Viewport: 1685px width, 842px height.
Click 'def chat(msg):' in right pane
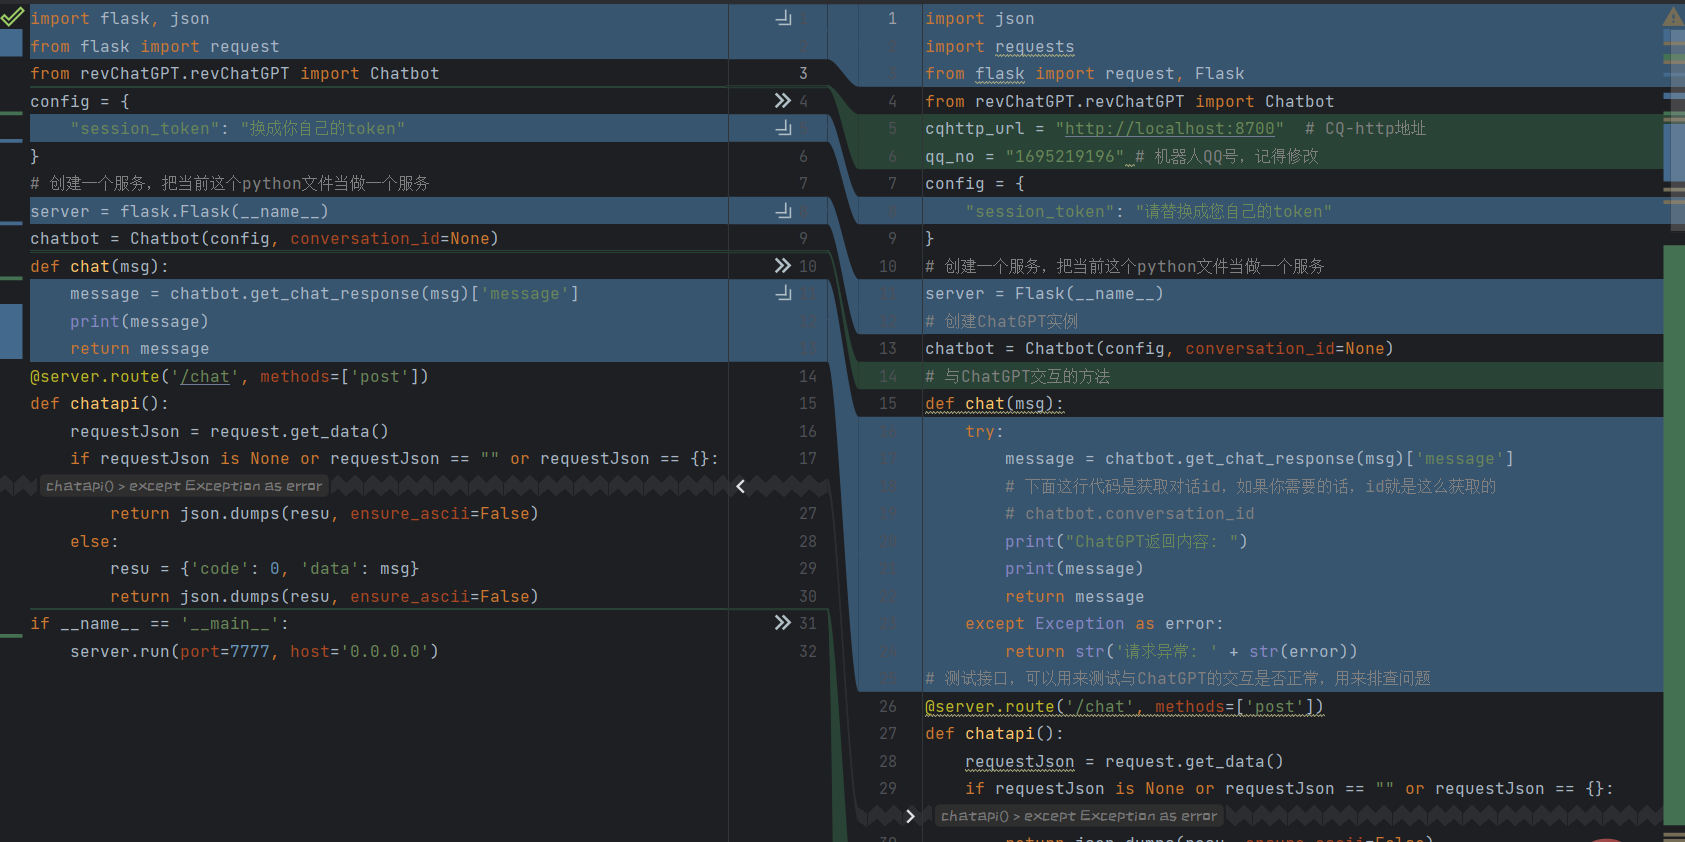click(995, 403)
